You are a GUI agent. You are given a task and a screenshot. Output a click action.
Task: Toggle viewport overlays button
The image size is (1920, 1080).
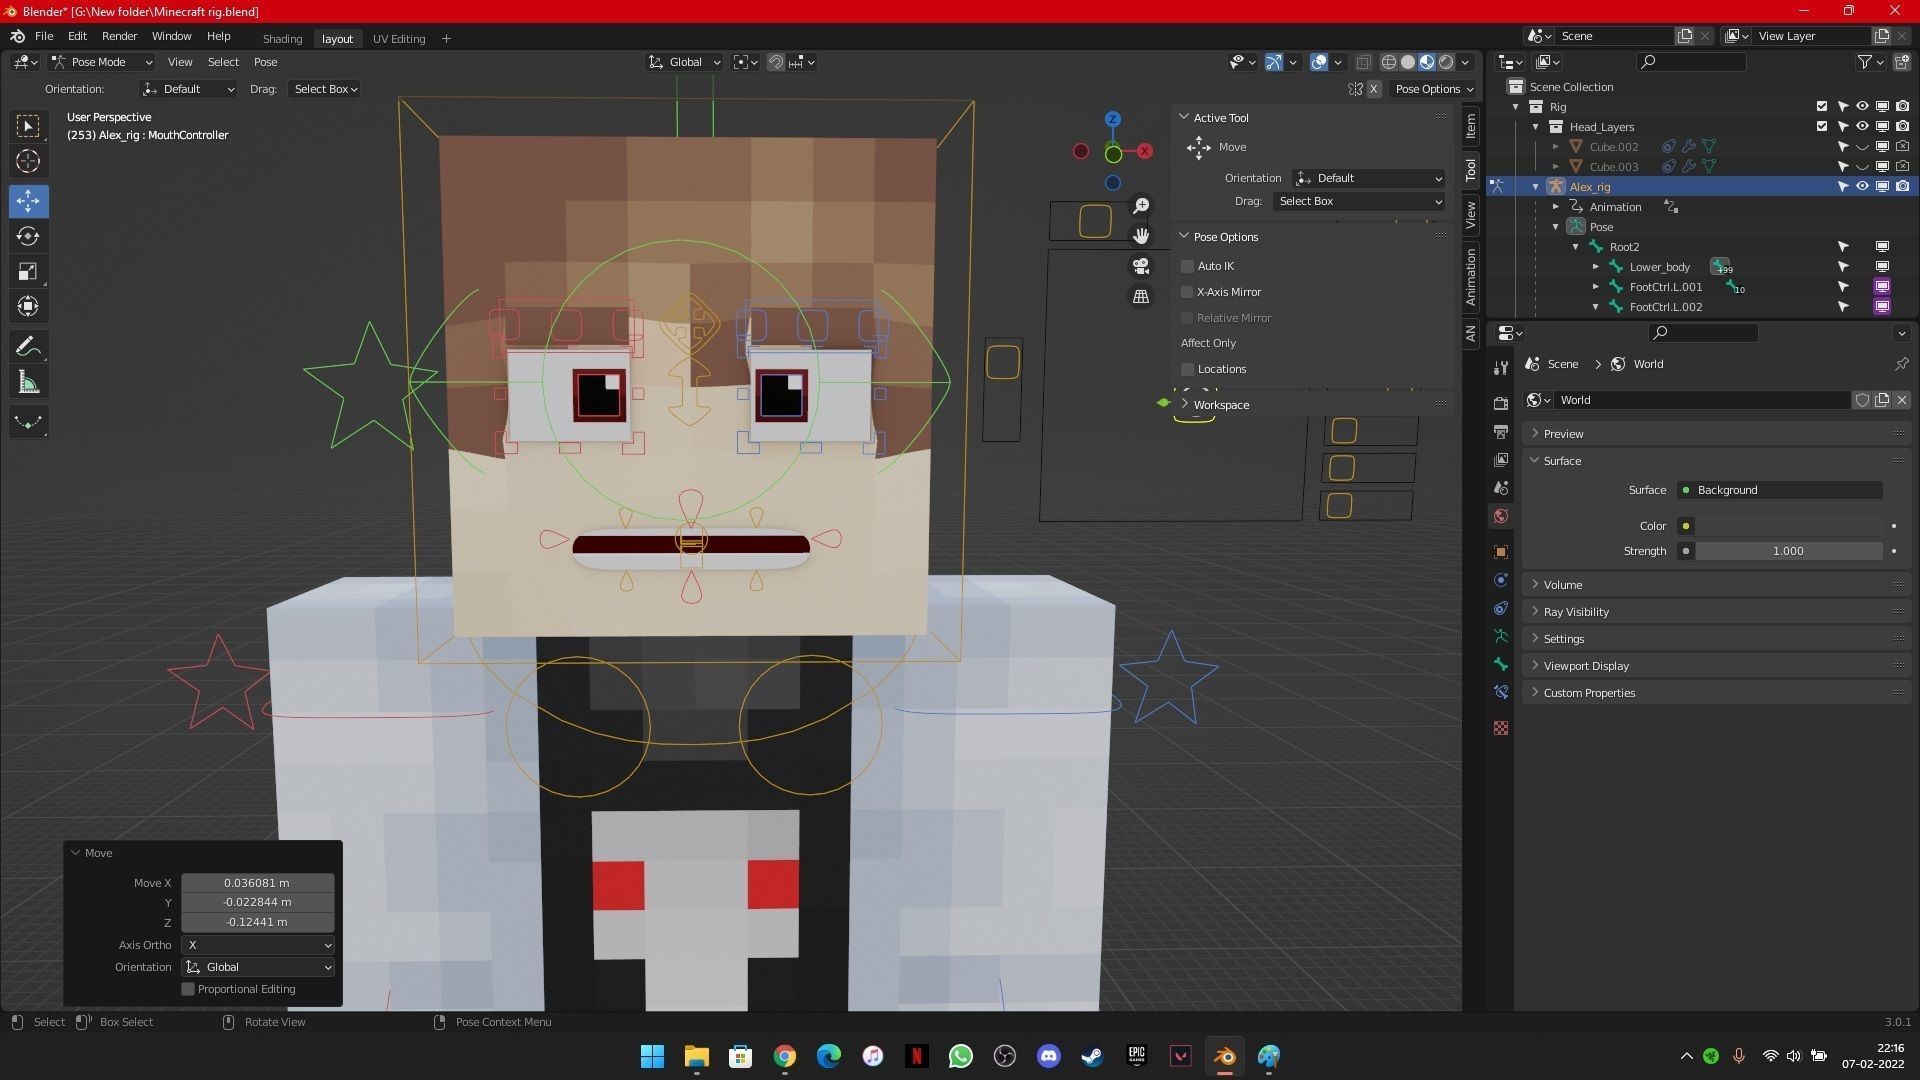1319,62
